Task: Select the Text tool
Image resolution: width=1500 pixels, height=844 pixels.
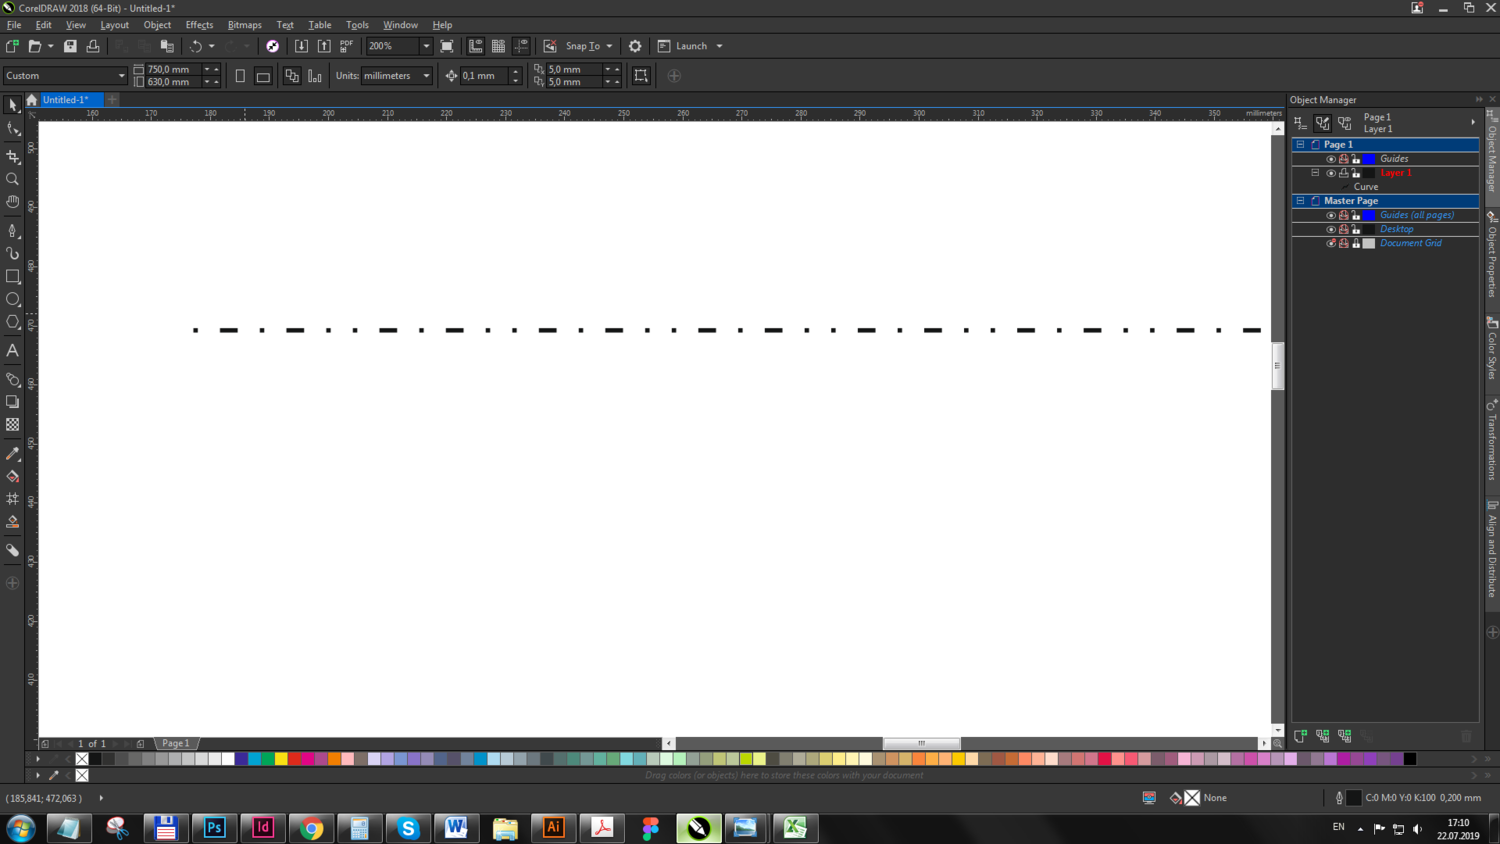Action: pyautogui.click(x=13, y=351)
